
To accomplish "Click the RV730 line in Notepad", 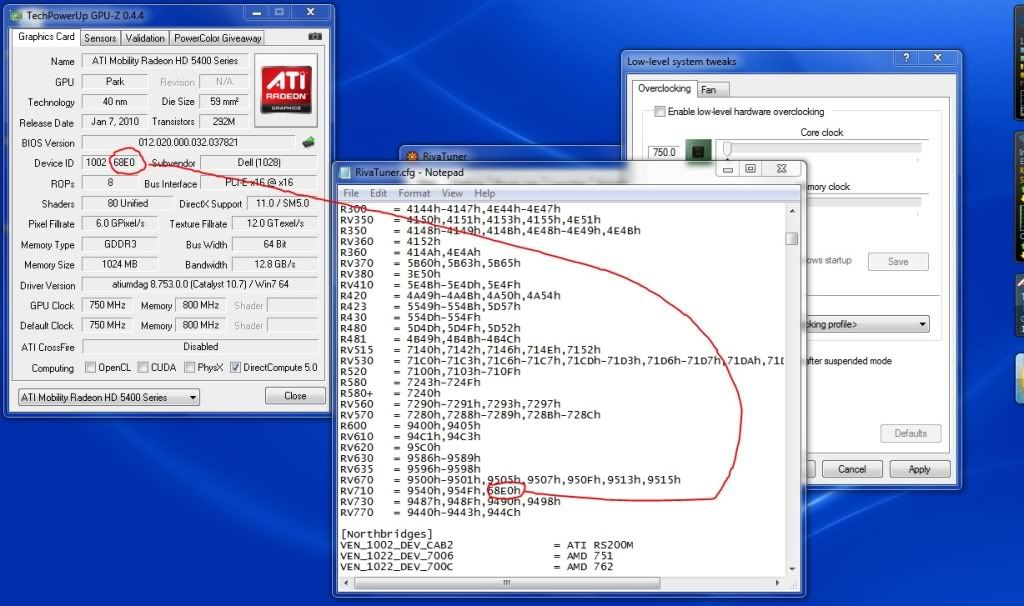I will click(x=451, y=502).
